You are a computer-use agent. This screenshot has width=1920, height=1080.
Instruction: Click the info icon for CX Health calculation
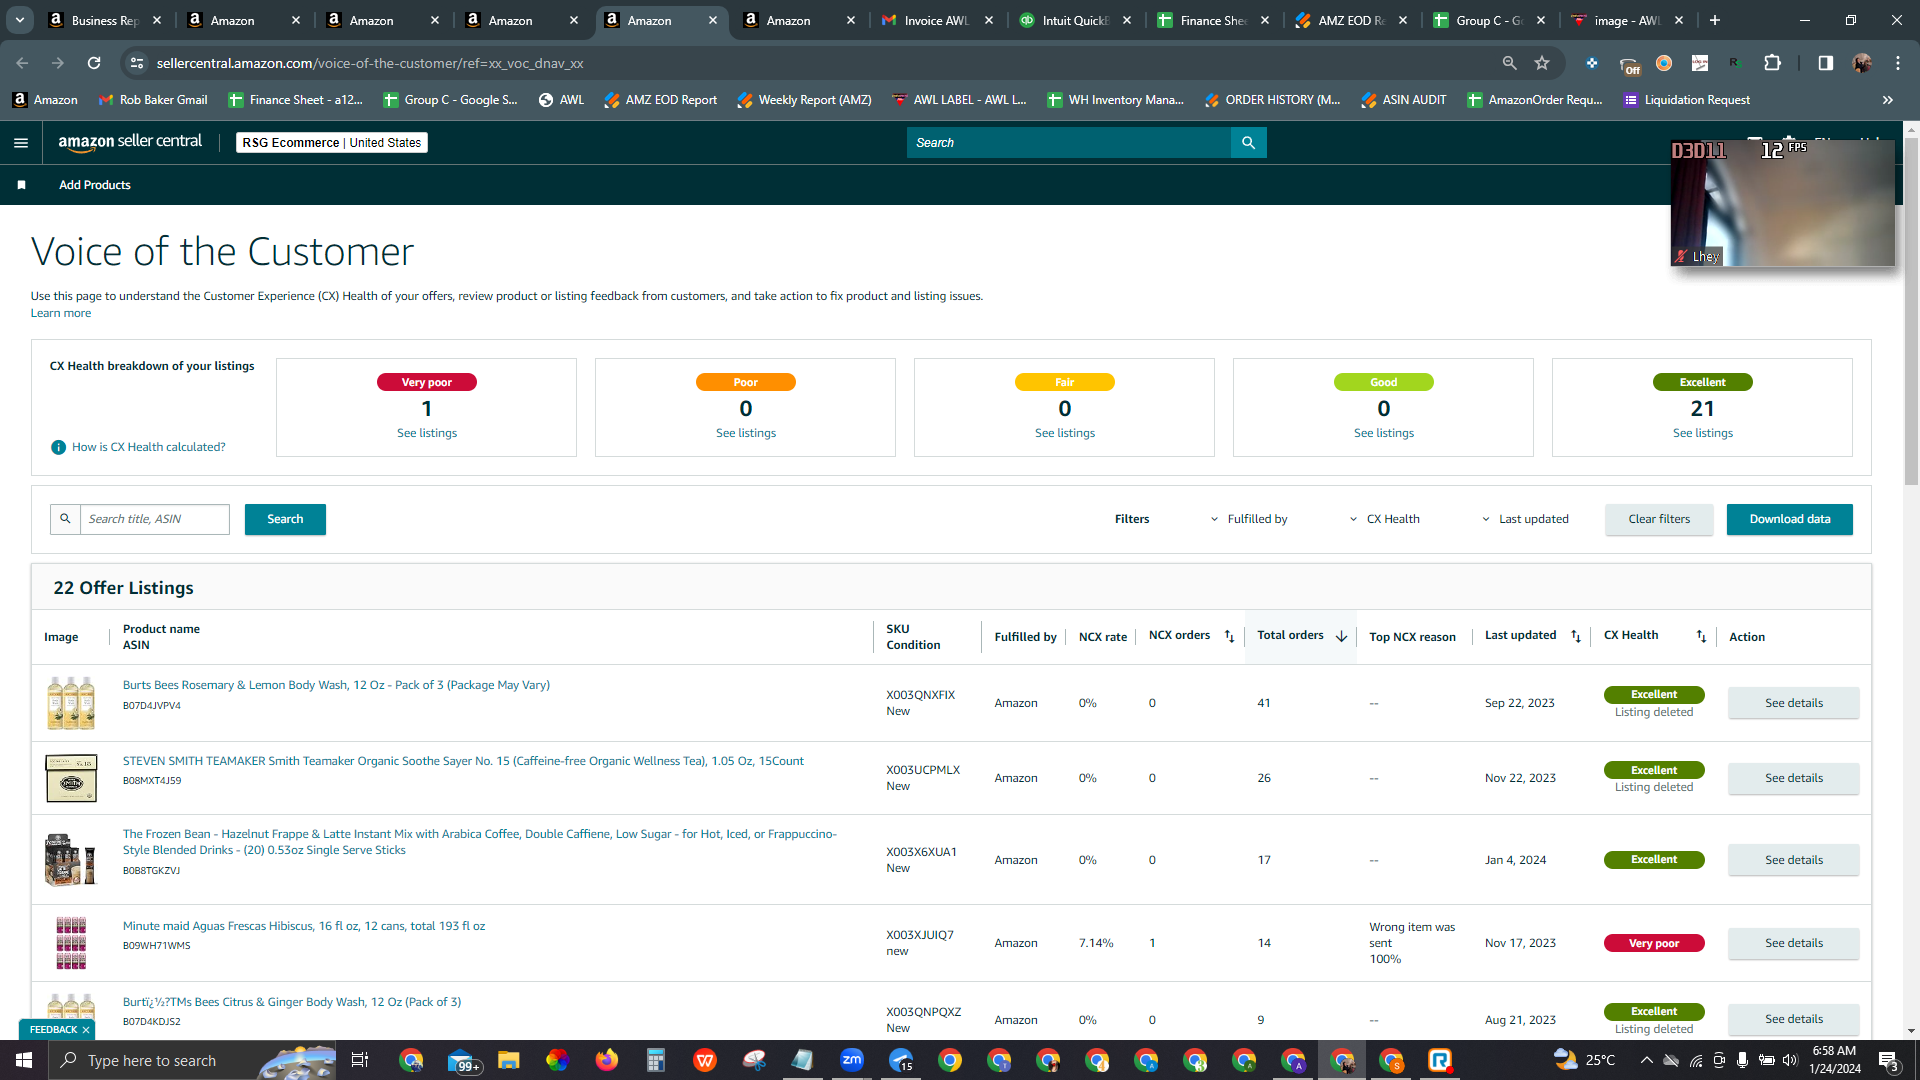58,447
